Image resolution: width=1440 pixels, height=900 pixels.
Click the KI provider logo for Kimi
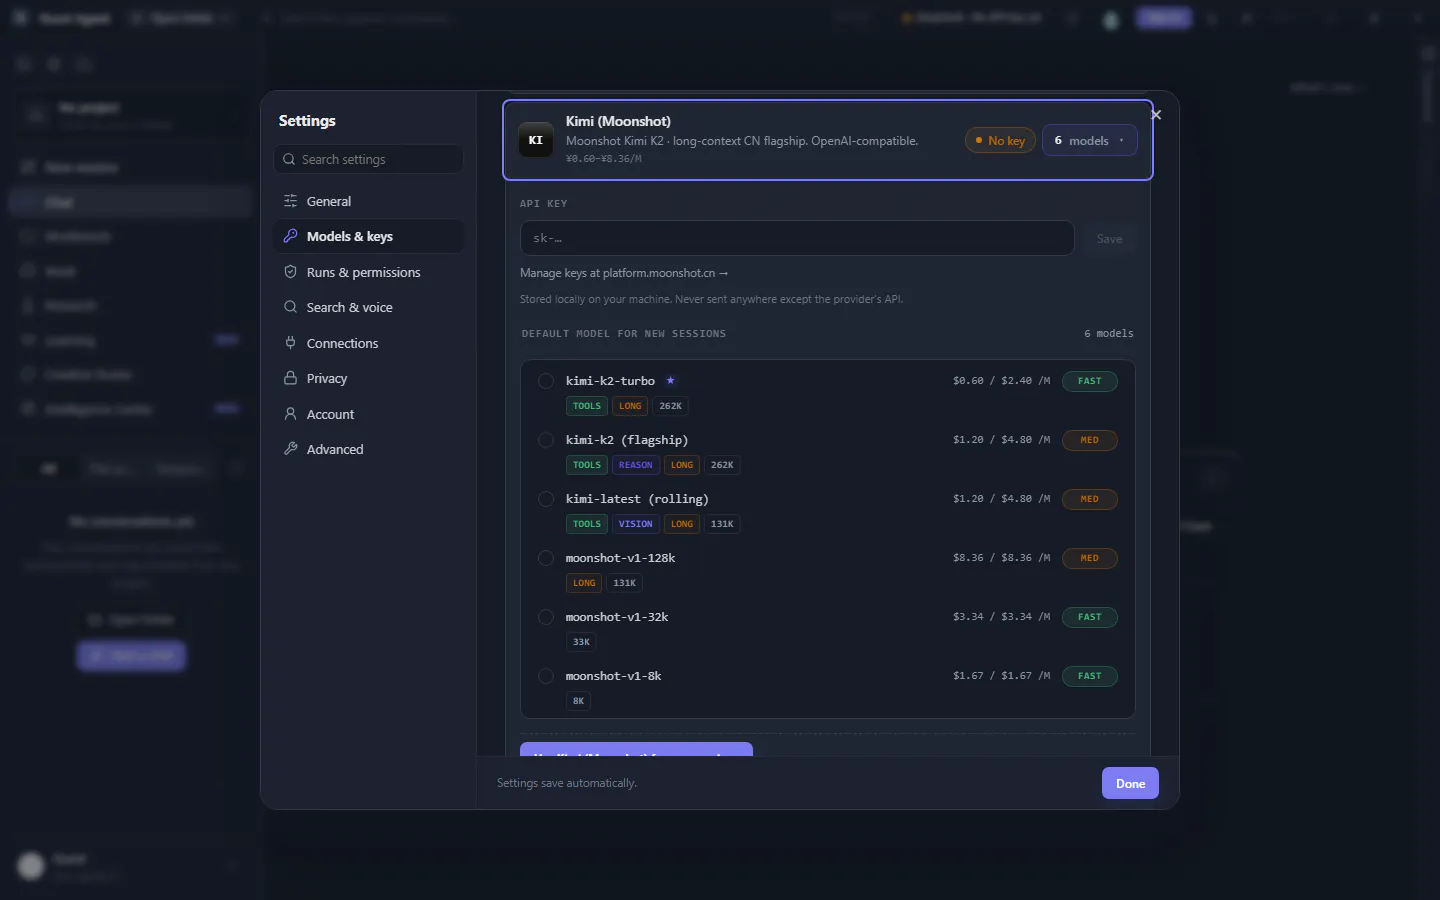(536, 140)
